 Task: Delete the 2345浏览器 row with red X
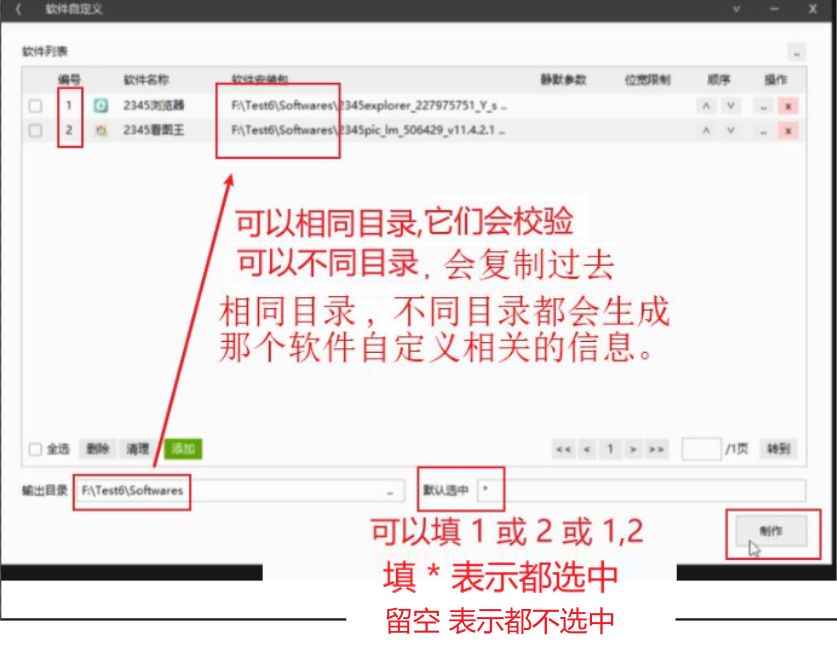click(788, 106)
